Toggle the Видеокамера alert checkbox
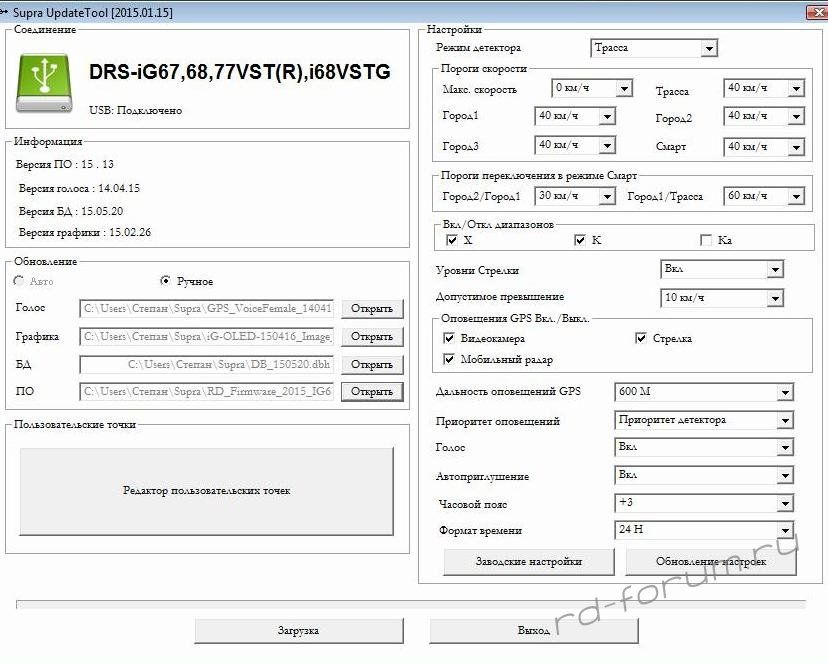 [449, 339]
